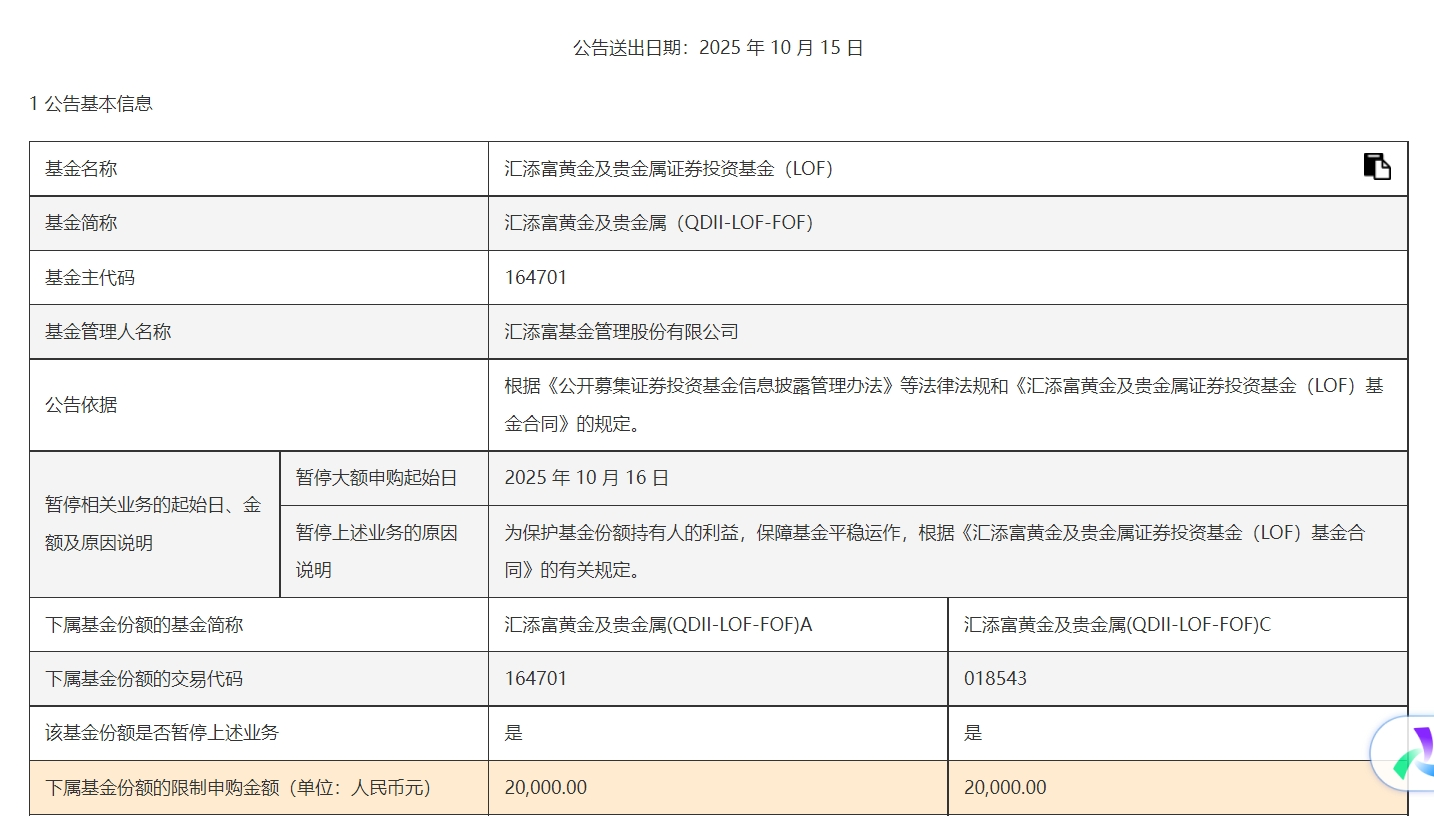Click the copy table icon
The width and height of the screenshot is (1434, 816).
coord(1377,166)
